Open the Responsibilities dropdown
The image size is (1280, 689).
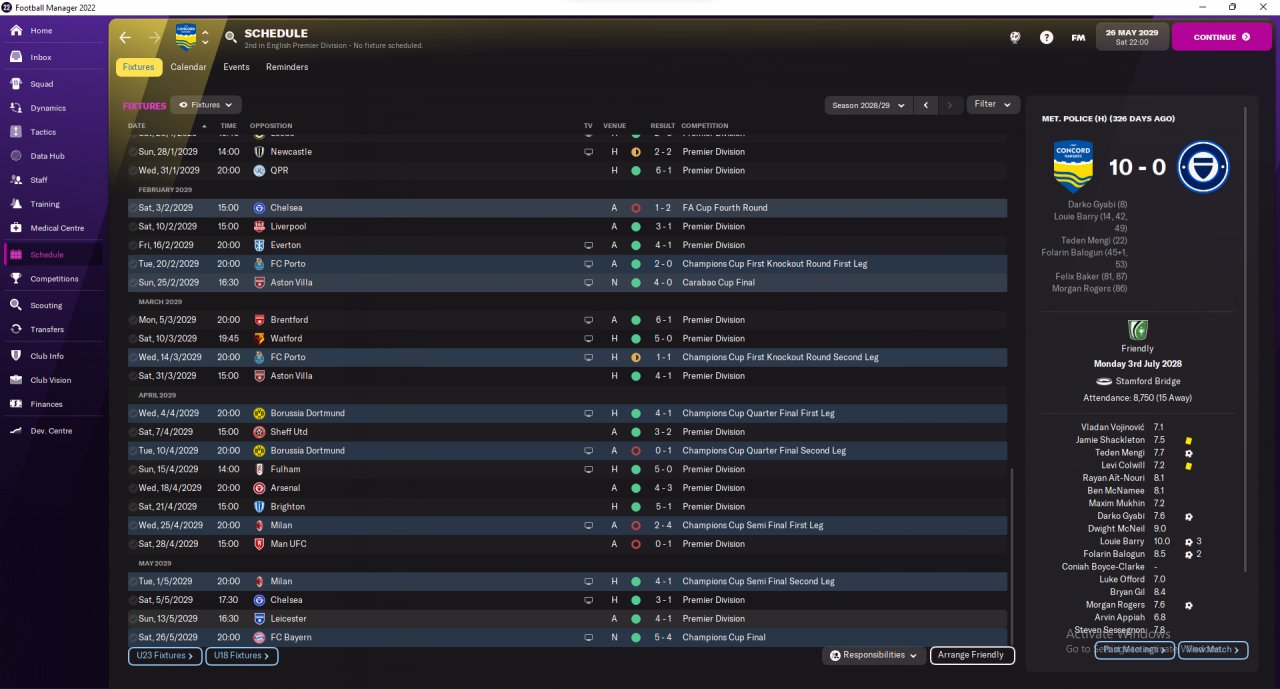pos(874,655)
